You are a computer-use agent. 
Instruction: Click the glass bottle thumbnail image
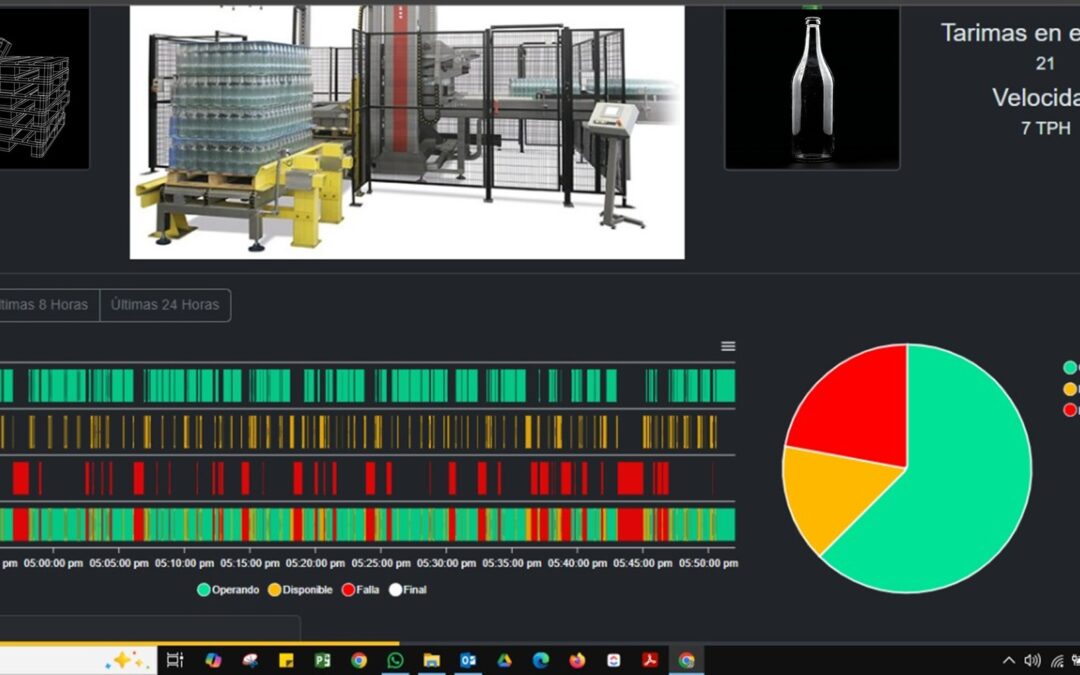(x=810, y=85)
